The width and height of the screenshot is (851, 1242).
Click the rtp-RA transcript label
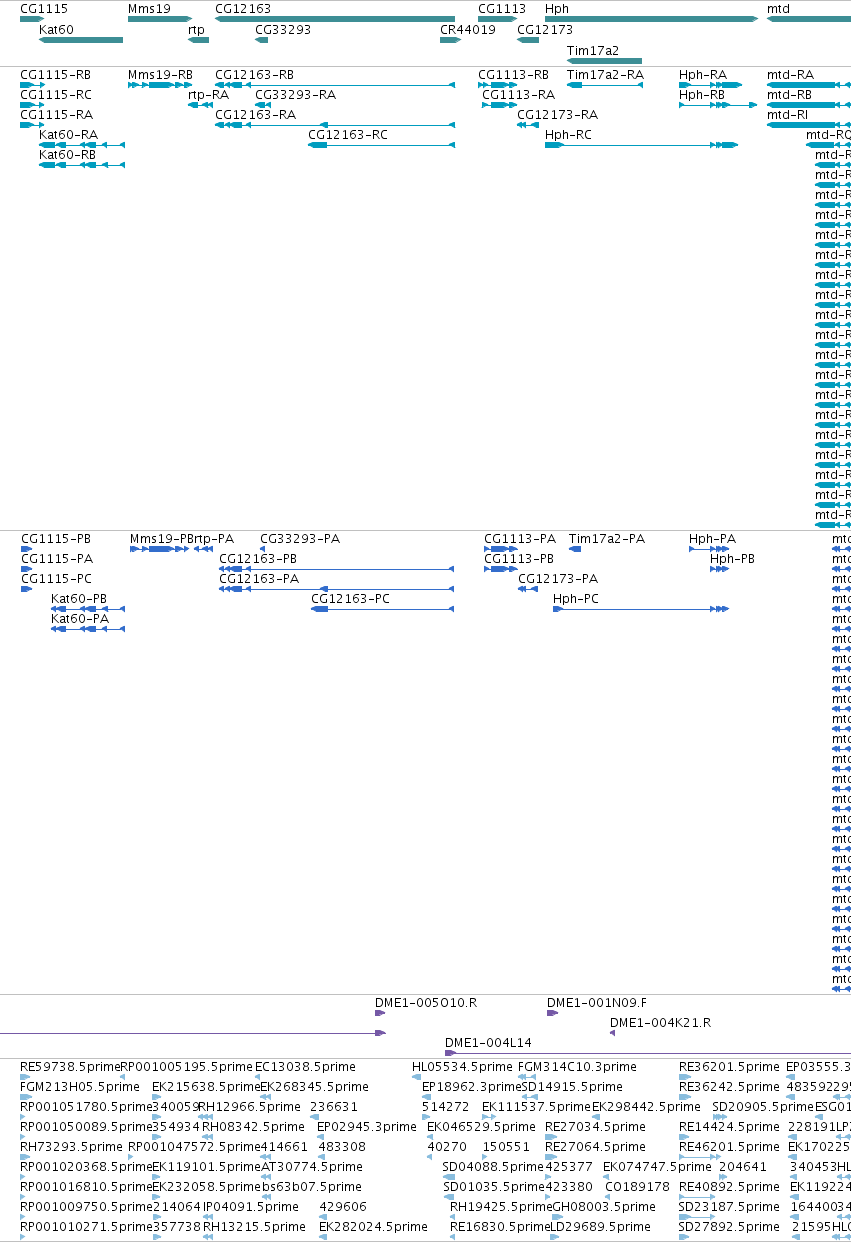click(x=208, y=95)
